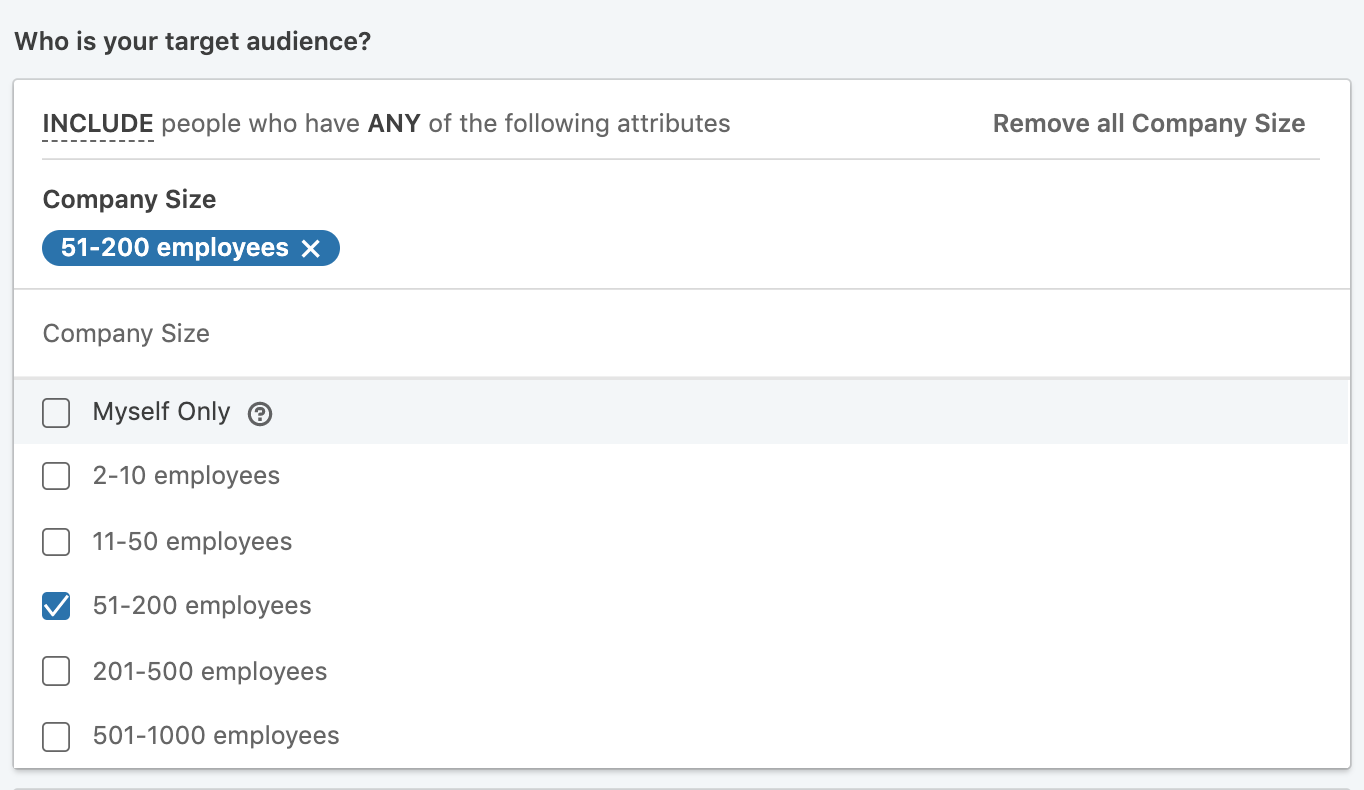Click the 501-1000 employees option label
Viewport: 1364px width, 790px height.
point(216,736)
